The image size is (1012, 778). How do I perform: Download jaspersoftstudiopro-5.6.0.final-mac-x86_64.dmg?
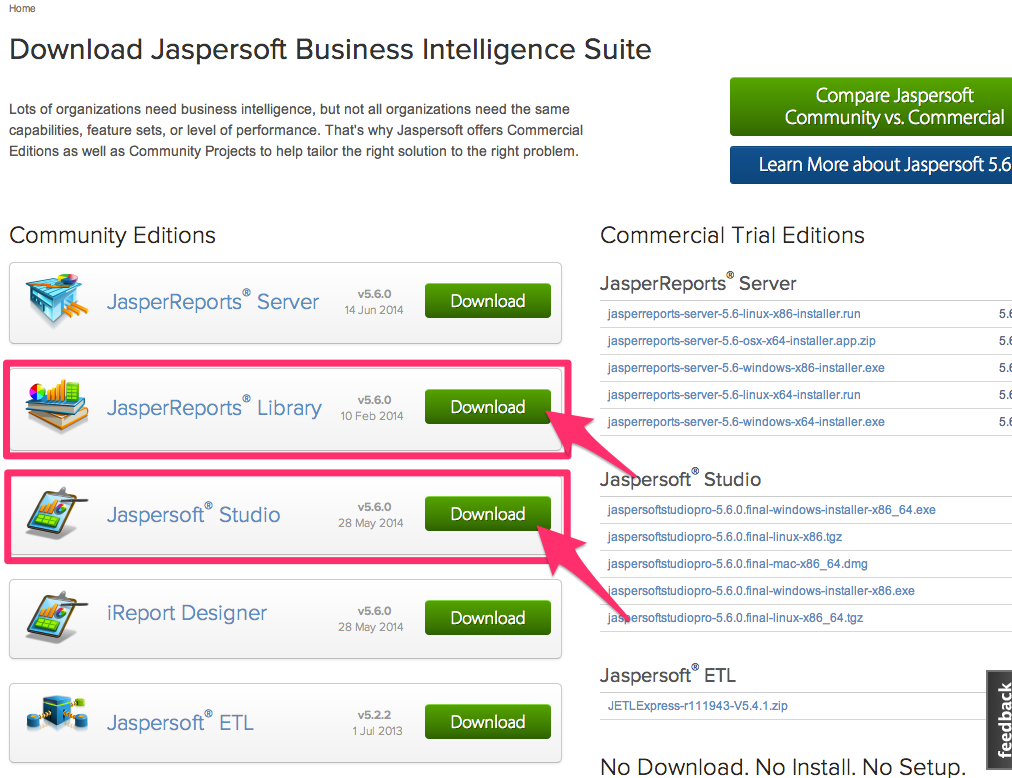738,564
